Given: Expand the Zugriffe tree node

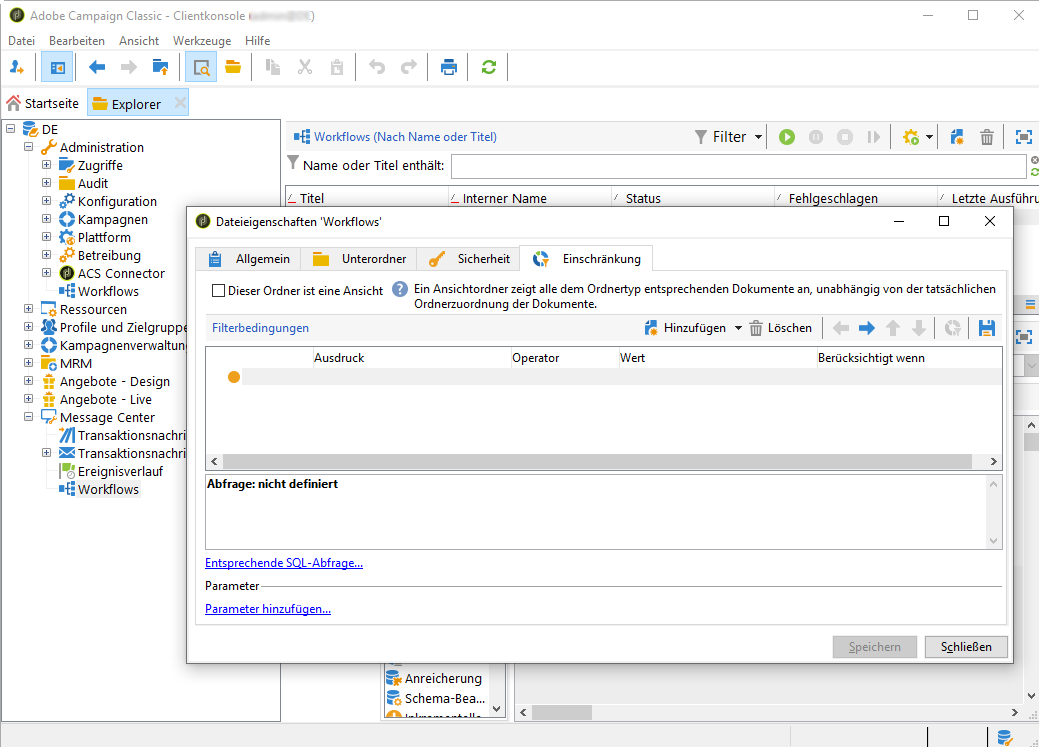Looking at the screenshot, I should click(x=46, y=164).
